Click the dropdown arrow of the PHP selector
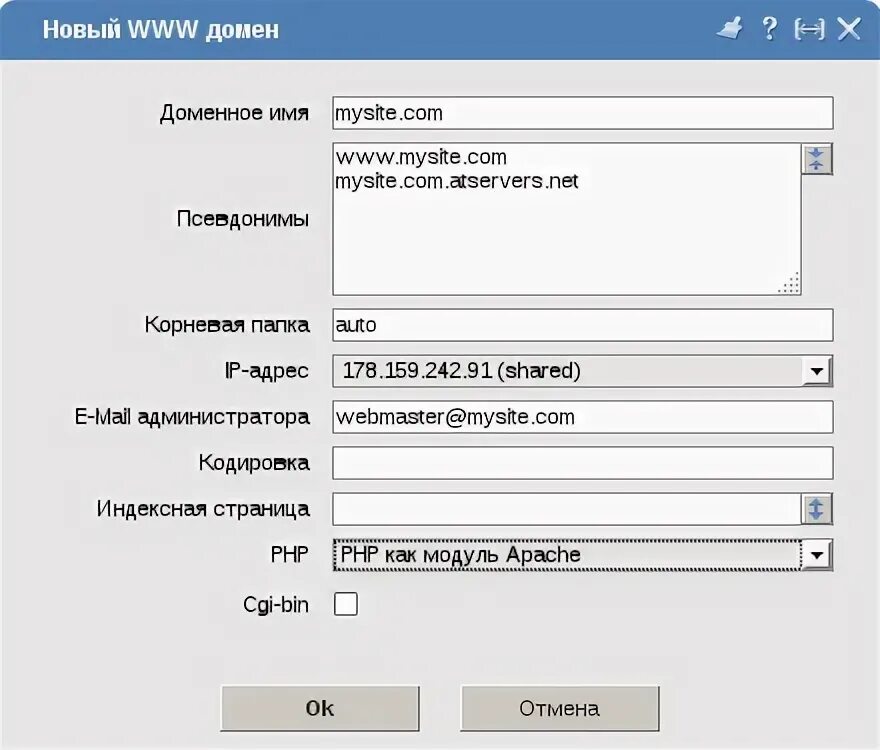This screenshot has height=750, width=880. click(x=818, y=553)
